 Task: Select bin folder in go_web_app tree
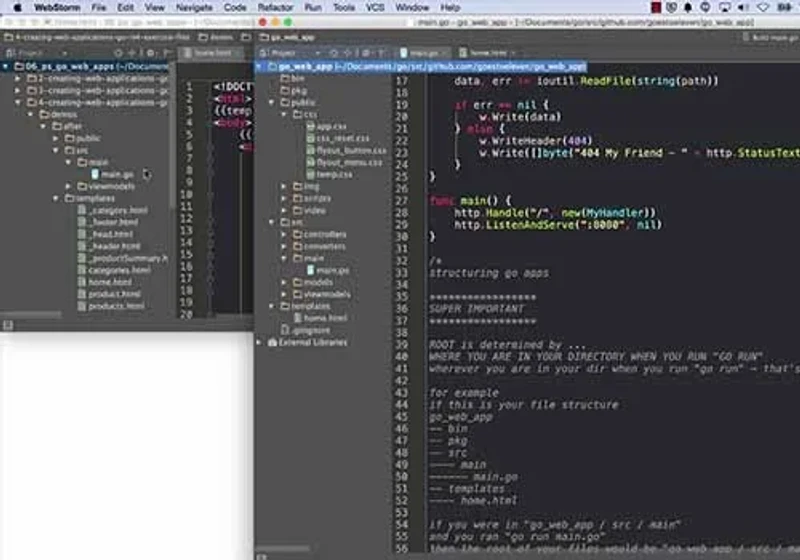pos(292,79)
